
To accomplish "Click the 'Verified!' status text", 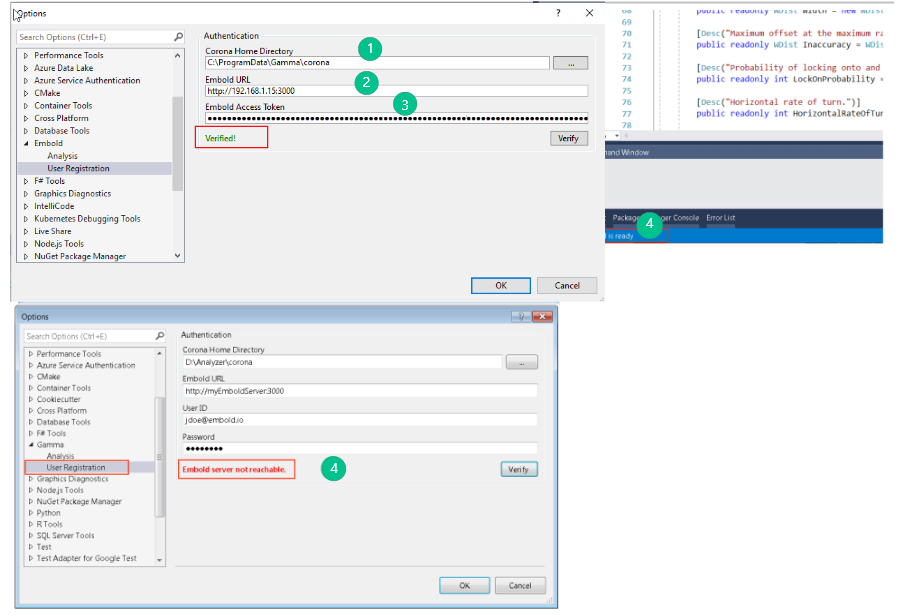I will tap(220, 138).
